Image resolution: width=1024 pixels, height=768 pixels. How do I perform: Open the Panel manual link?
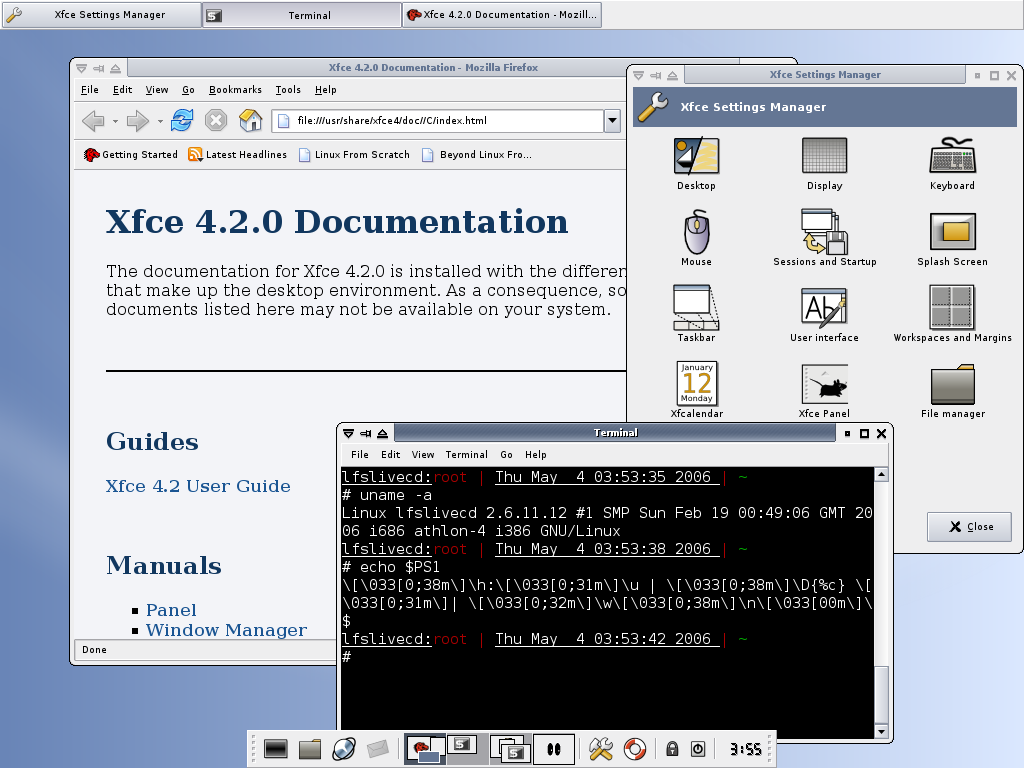point(171,610)
